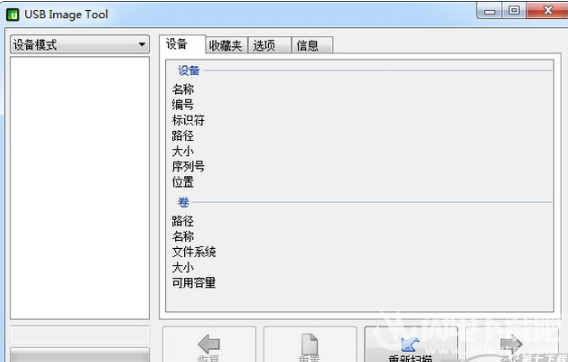Screen dimensions: 568x362
Task: Click the 重新扫描 rescan button
Action: coord(411,344)
